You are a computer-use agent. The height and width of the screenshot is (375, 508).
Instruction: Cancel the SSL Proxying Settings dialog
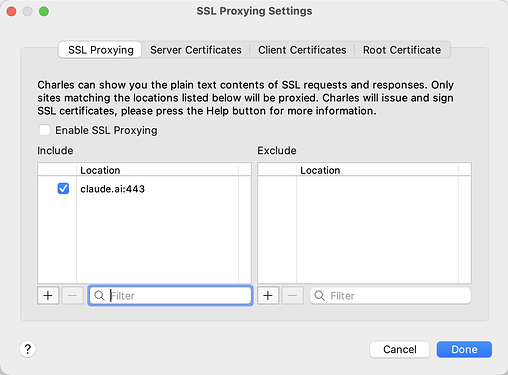tap(400, 349)
